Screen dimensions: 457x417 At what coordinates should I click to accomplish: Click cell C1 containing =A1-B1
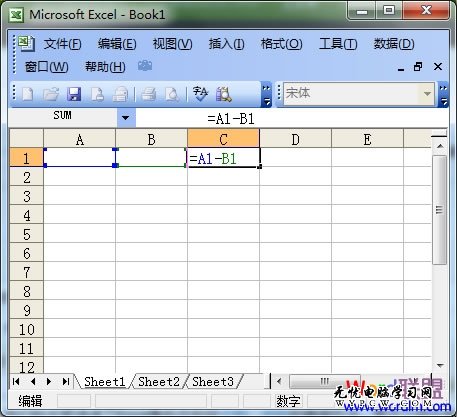coord(223,158)
